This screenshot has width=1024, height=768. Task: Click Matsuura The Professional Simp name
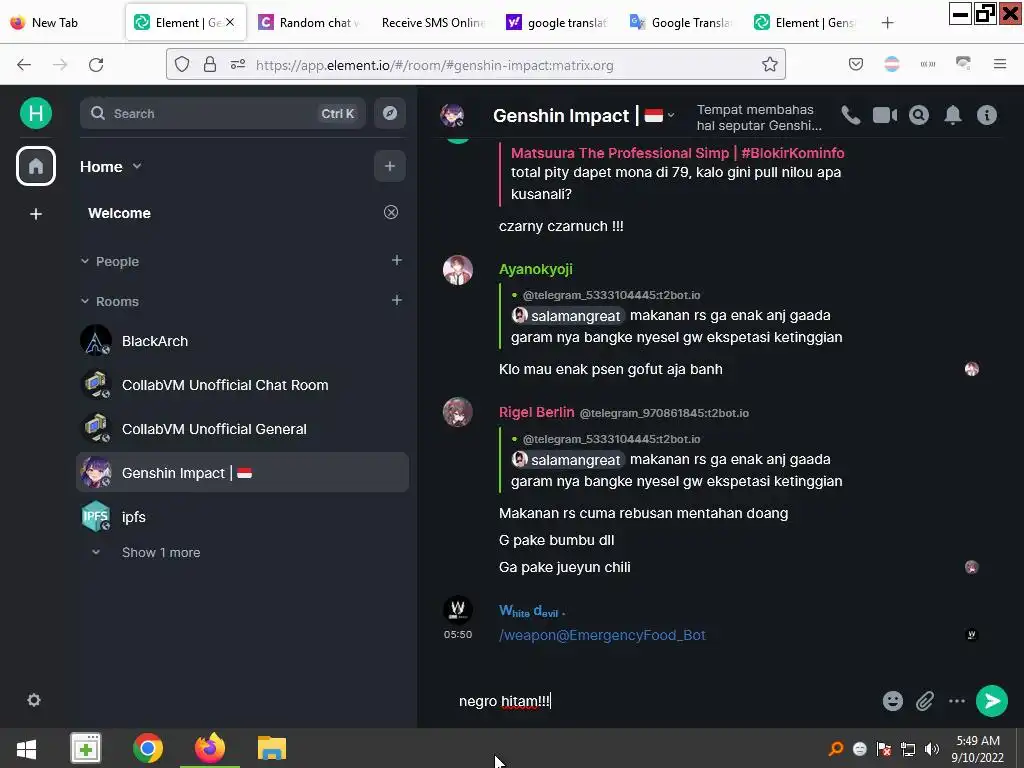(x=677, y=153)
